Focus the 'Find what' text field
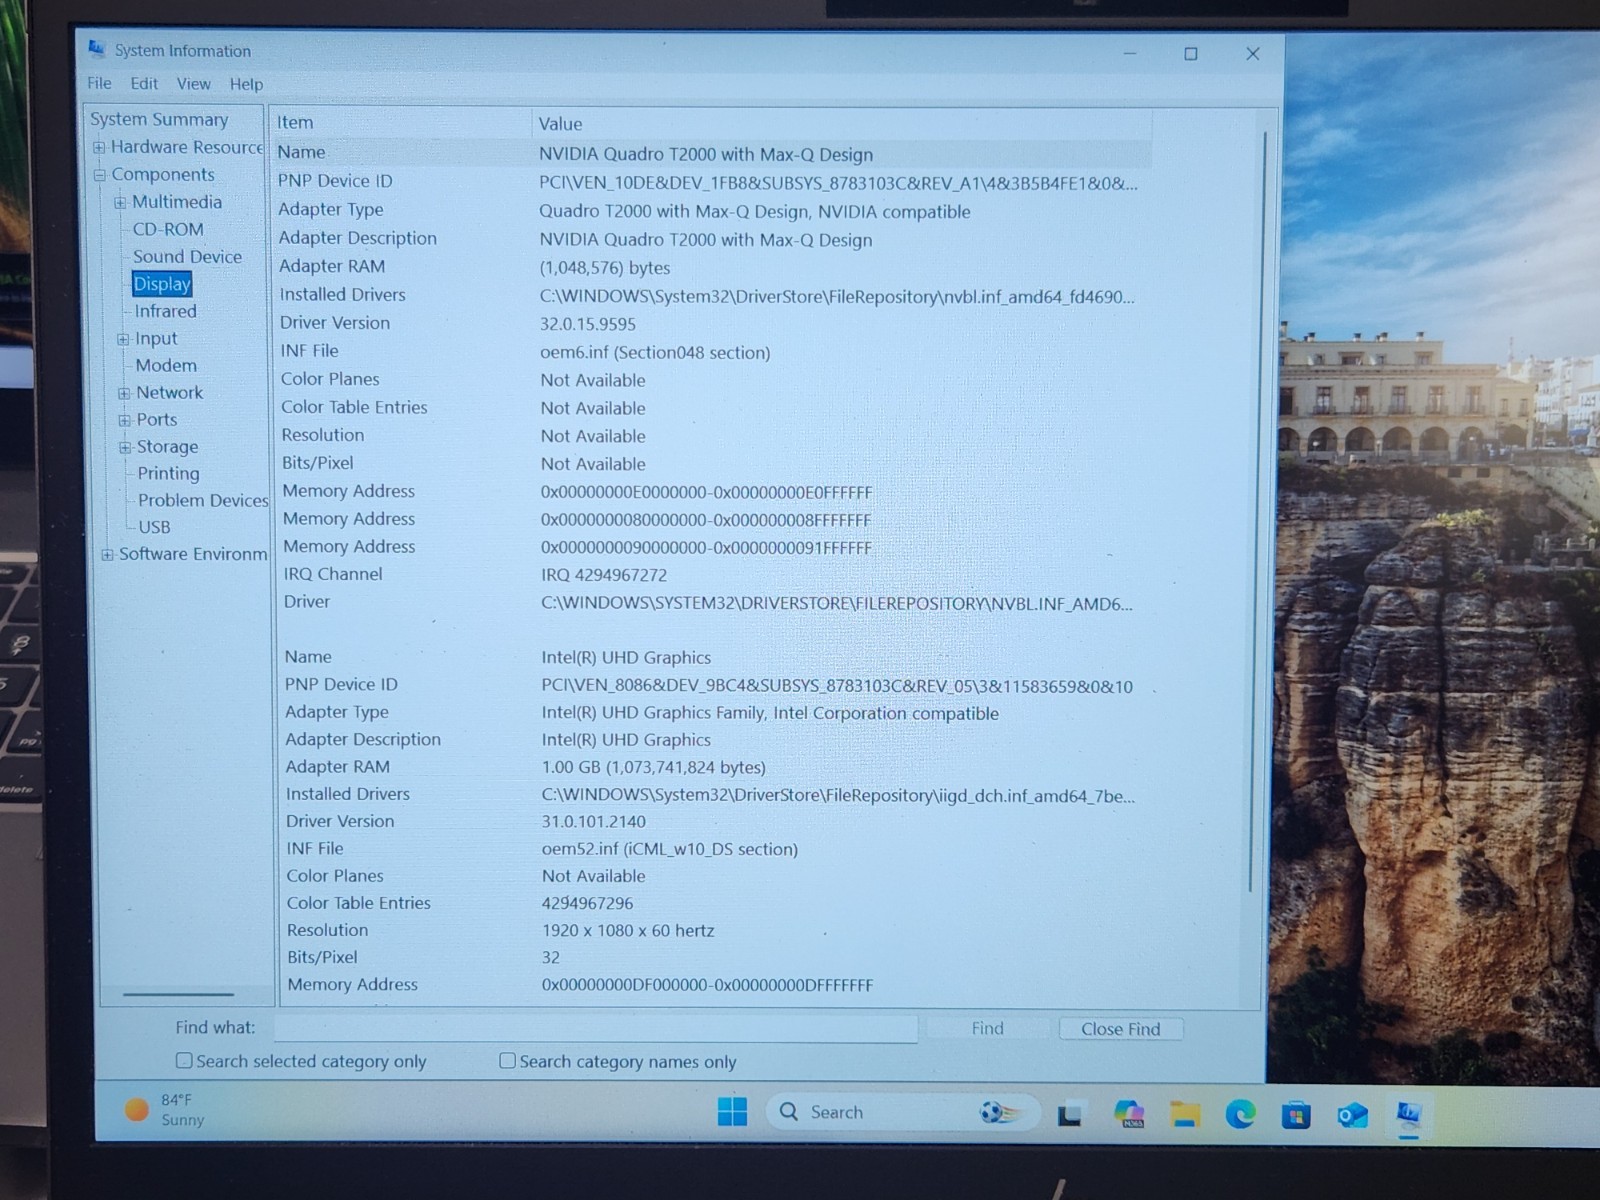 596,1028
